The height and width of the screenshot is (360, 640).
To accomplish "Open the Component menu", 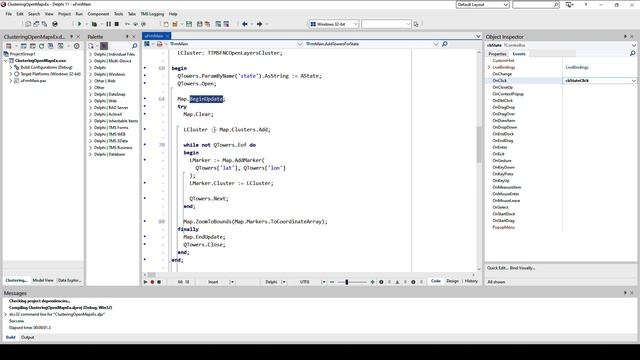I will pyautogui.click(x=98, y=14).
